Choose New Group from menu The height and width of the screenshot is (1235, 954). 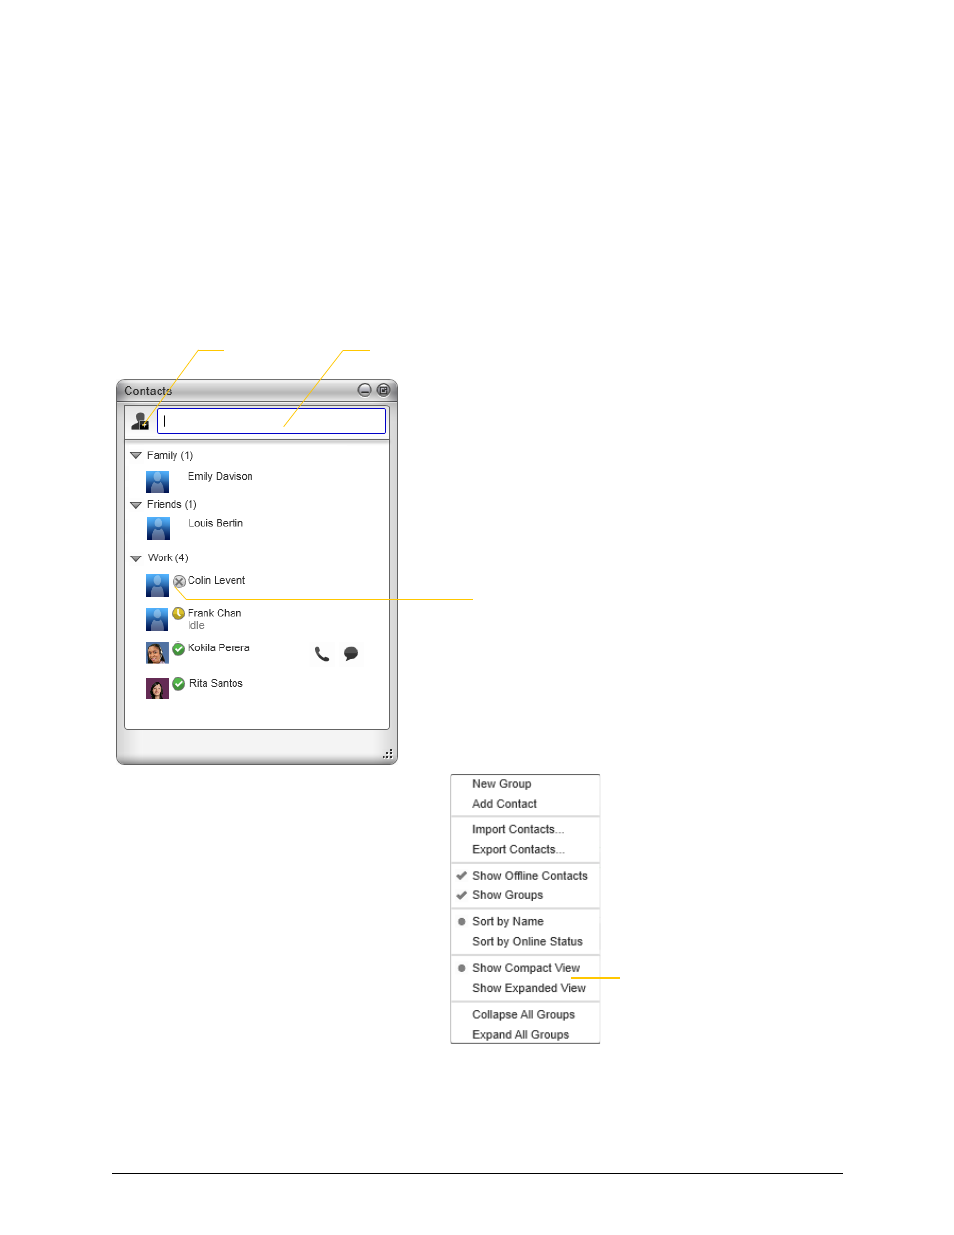click(x=501, y=784)
